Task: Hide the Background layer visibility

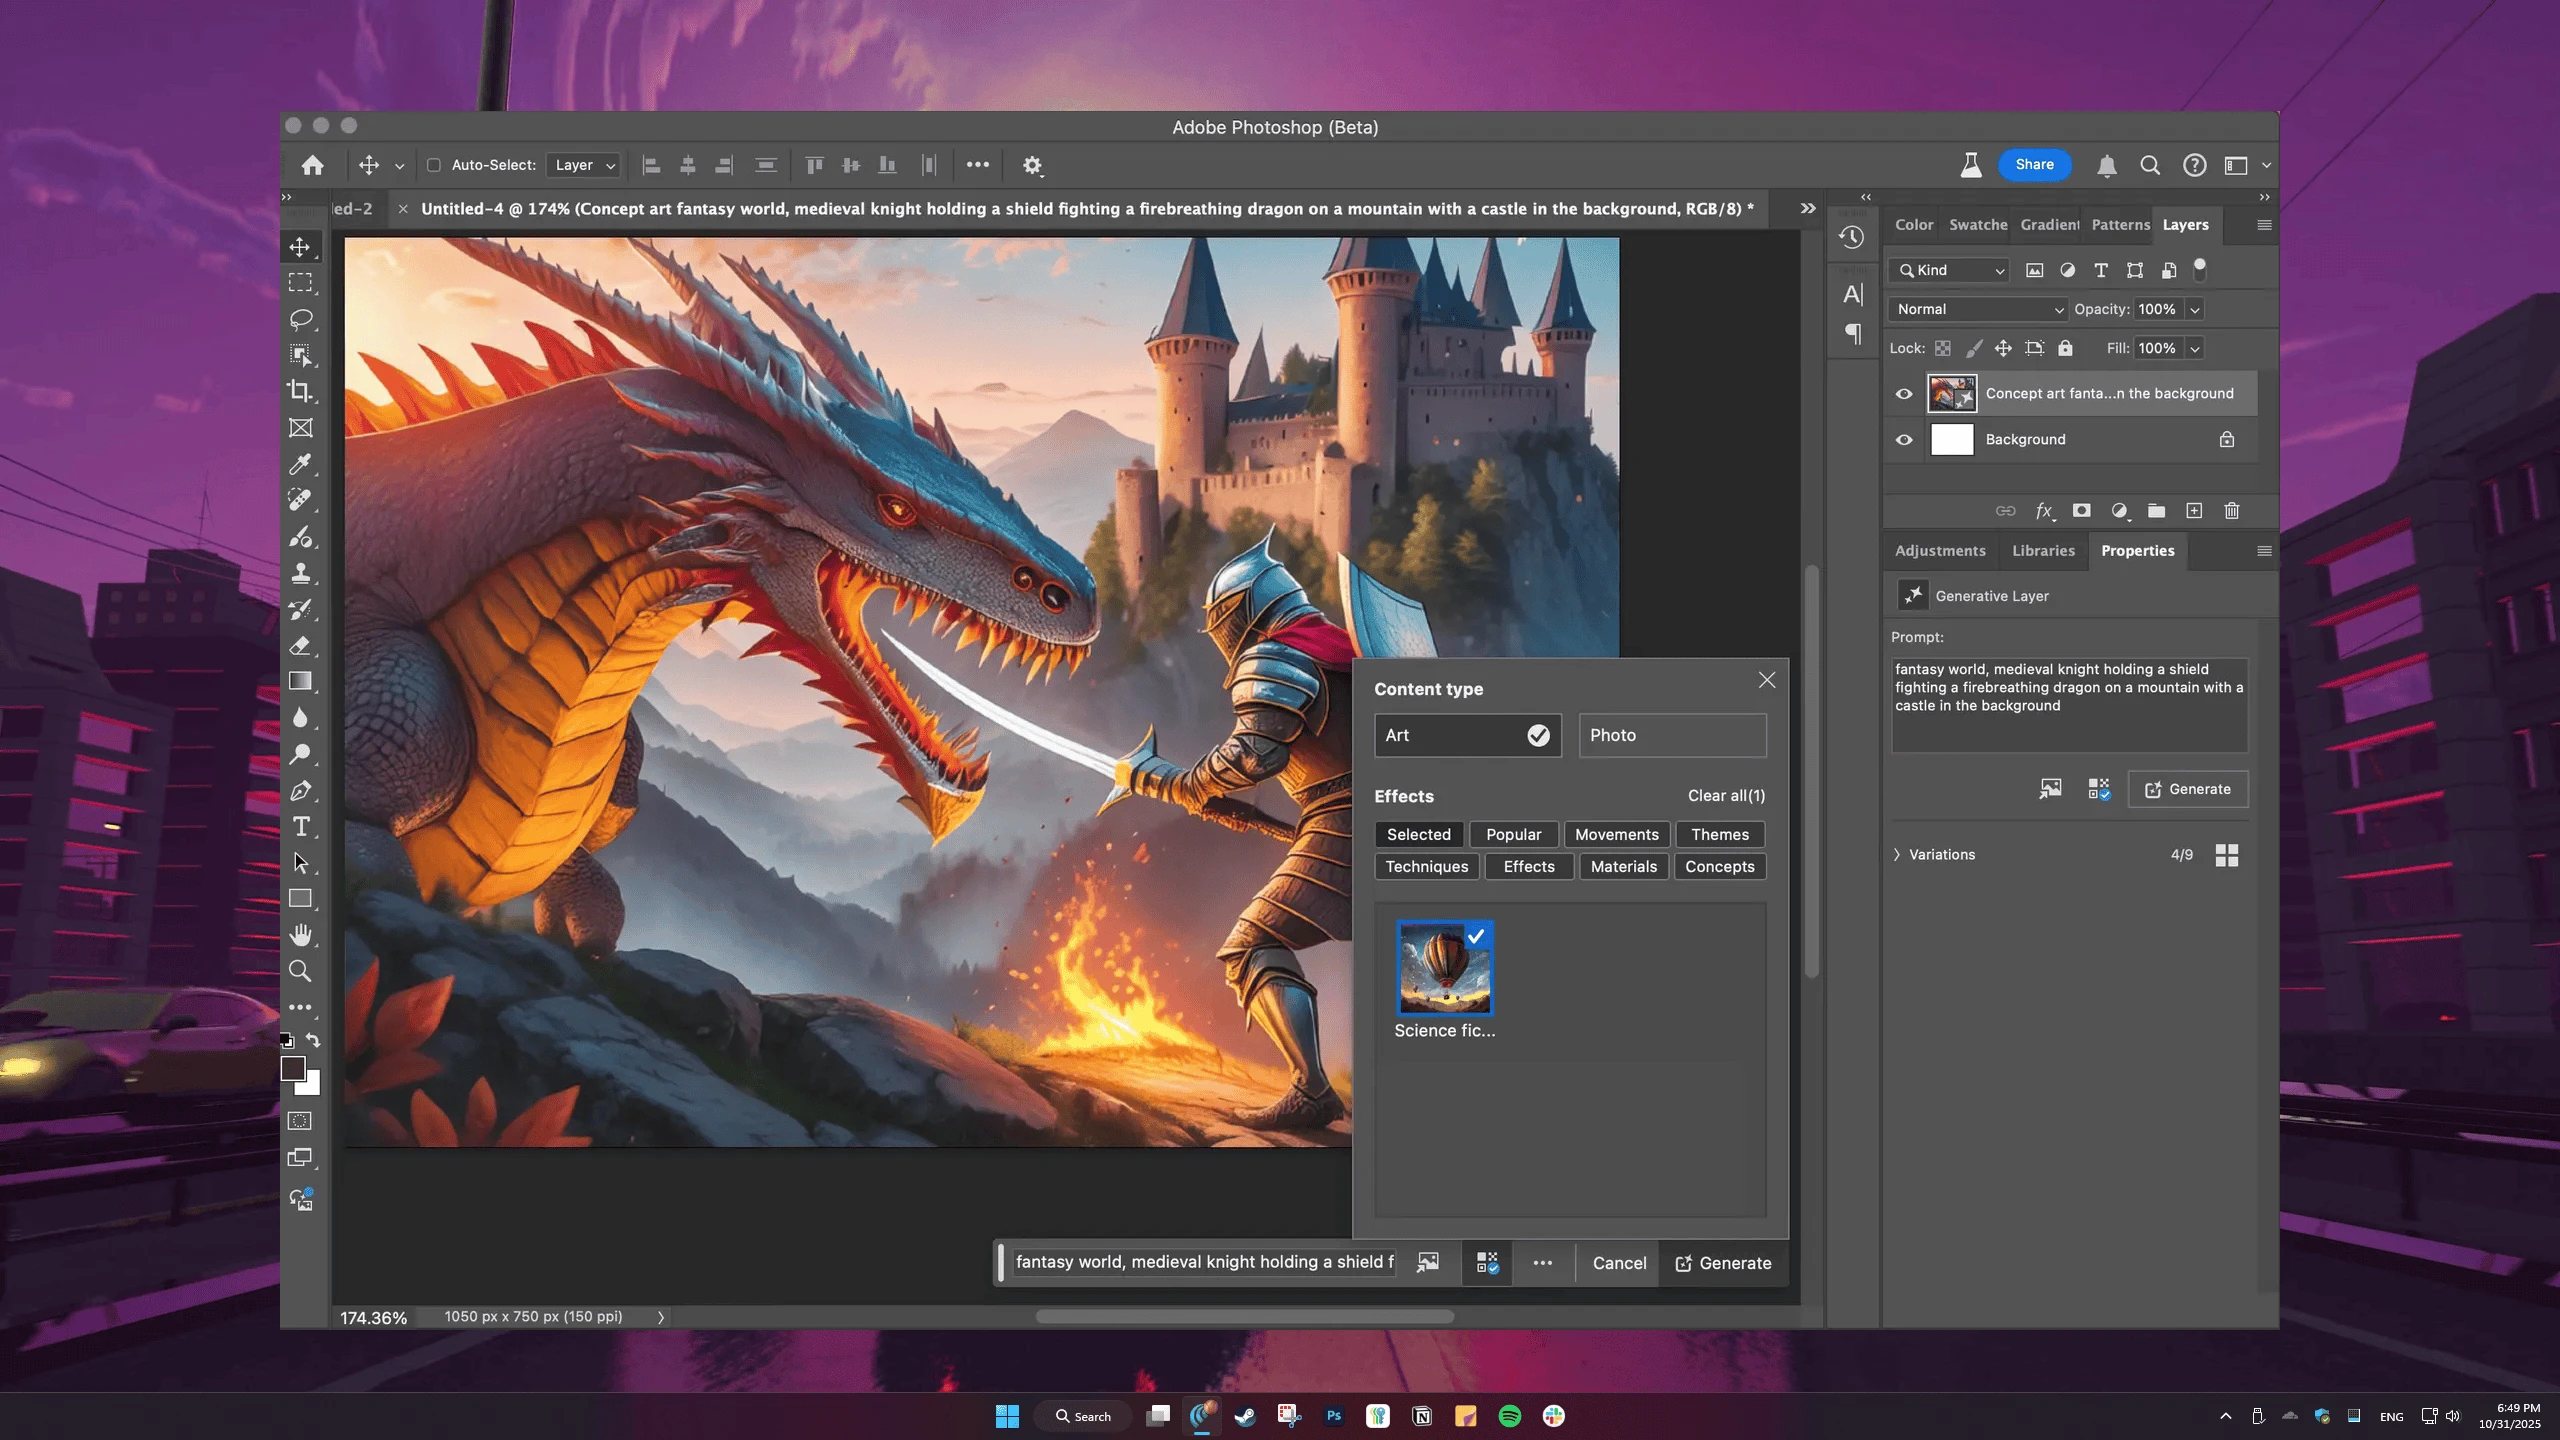Action: (x=1904, y=440)
